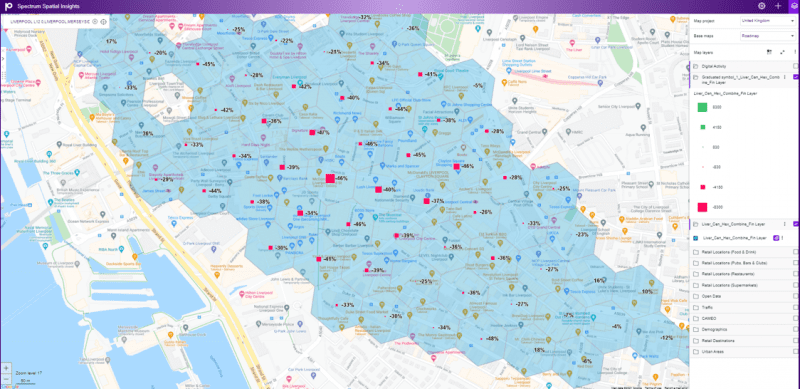Click blue polygon icon of Liver_Cen_Hex sublayer

click(x=695, y=238)
